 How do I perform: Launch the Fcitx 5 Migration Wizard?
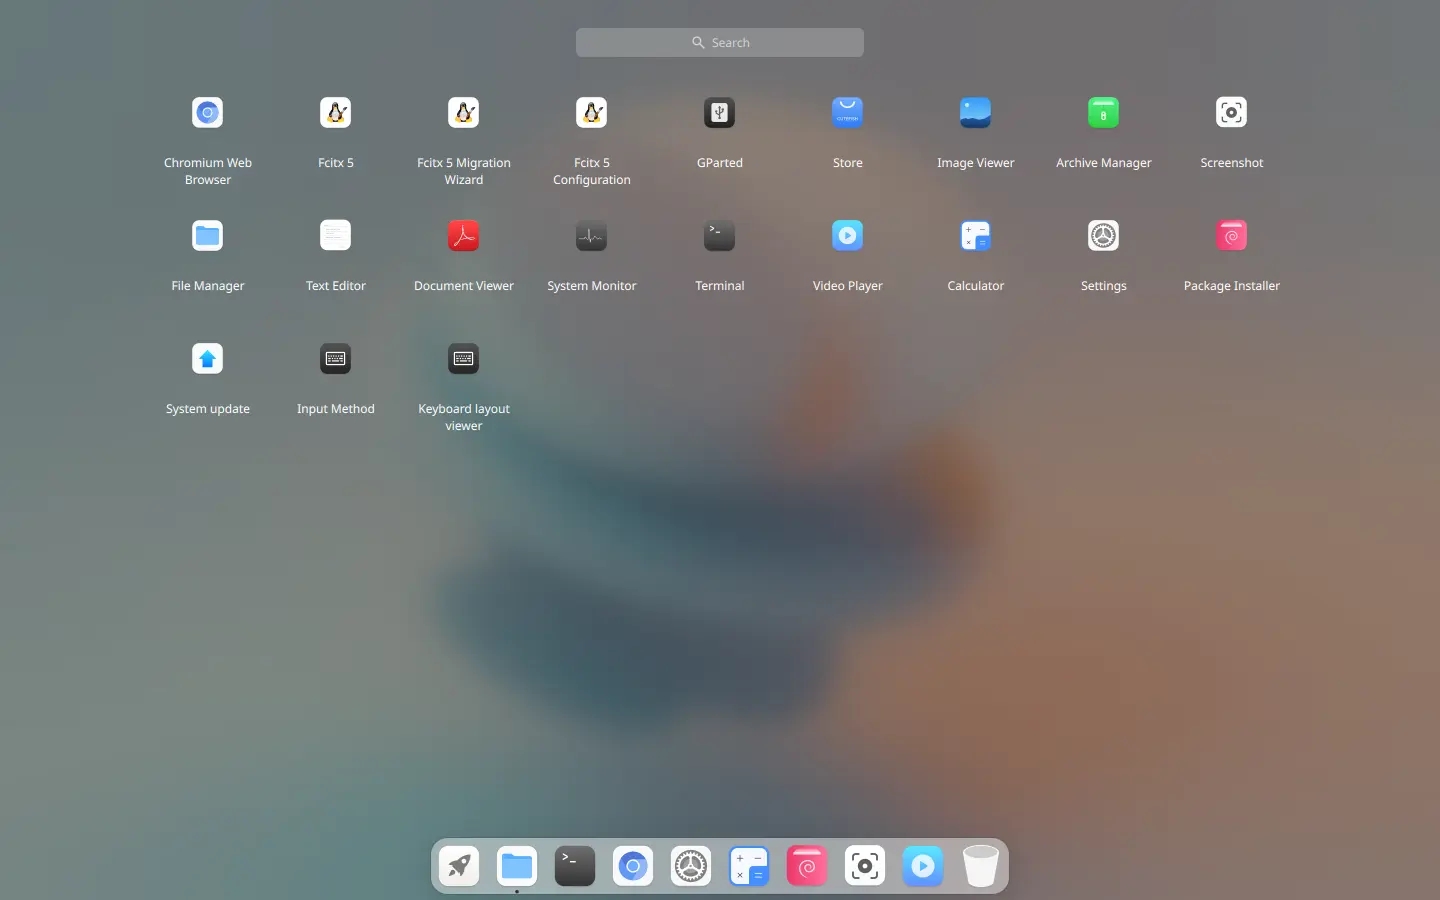(x=463, y=113)
